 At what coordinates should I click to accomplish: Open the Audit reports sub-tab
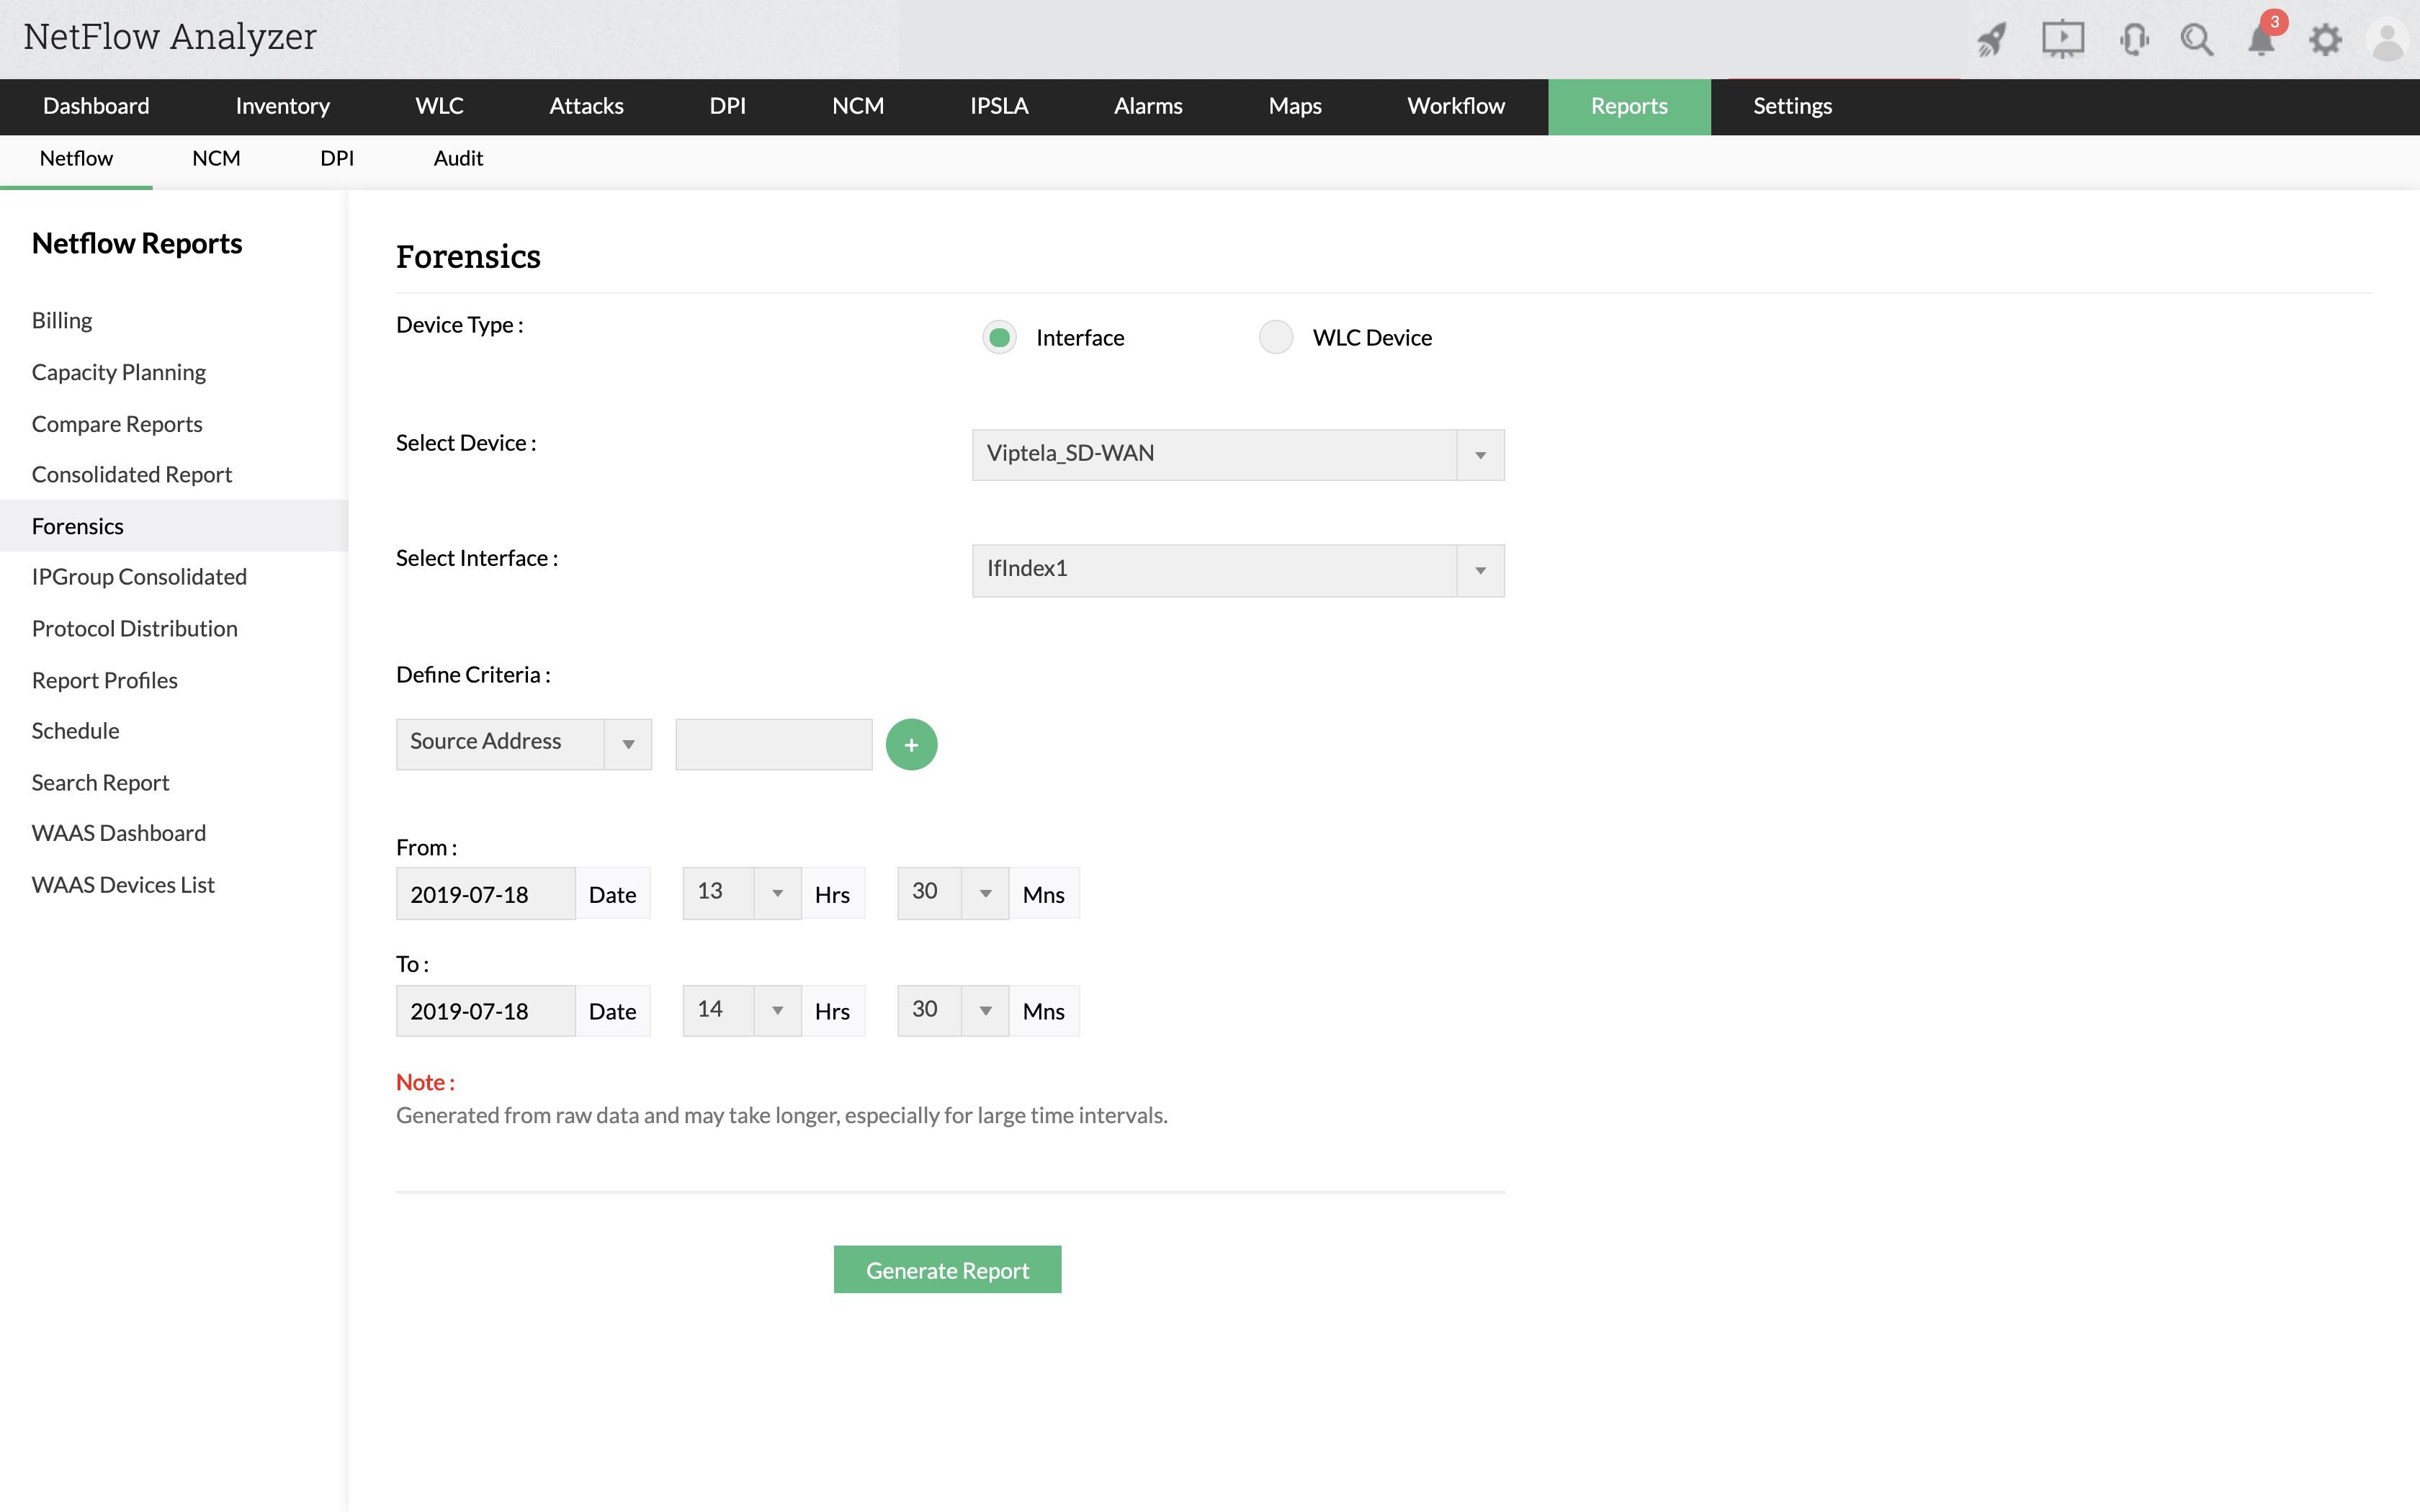coord(458,158)
